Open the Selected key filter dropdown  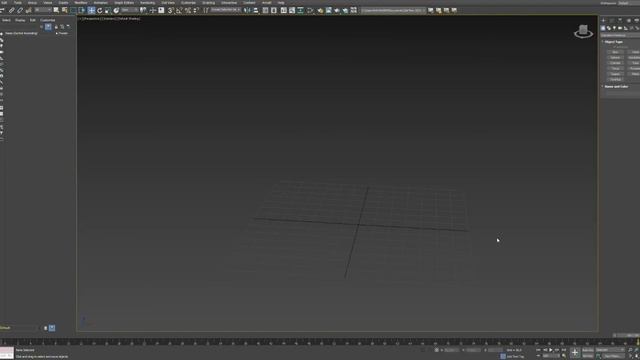(x=610, y=350)
